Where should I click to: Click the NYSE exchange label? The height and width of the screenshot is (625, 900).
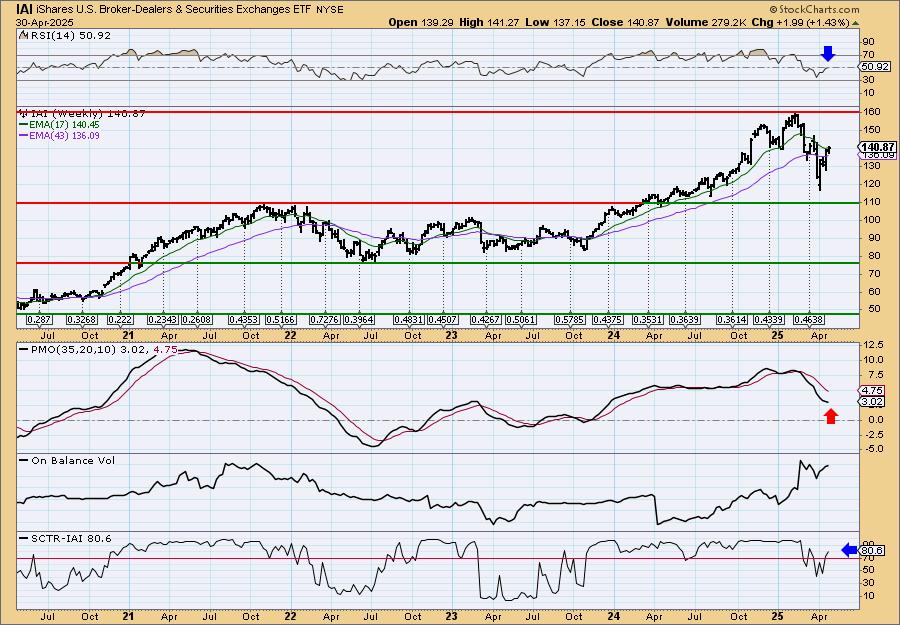[331, 10]
